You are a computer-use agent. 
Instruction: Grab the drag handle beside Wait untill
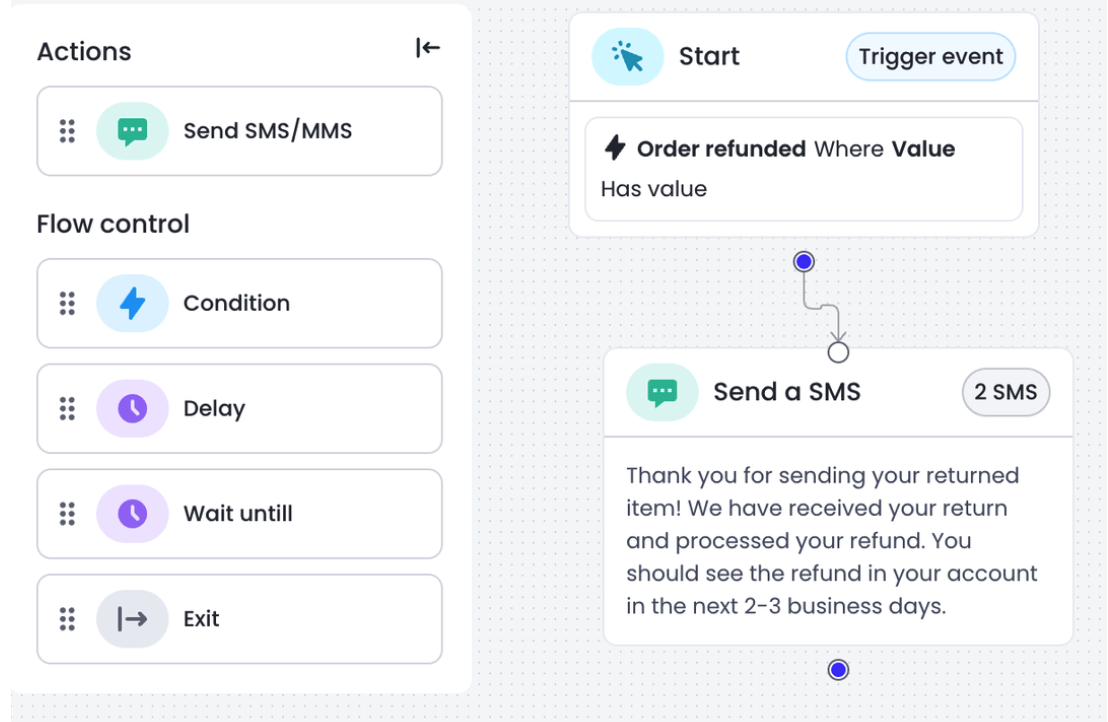tap(67, 514)
